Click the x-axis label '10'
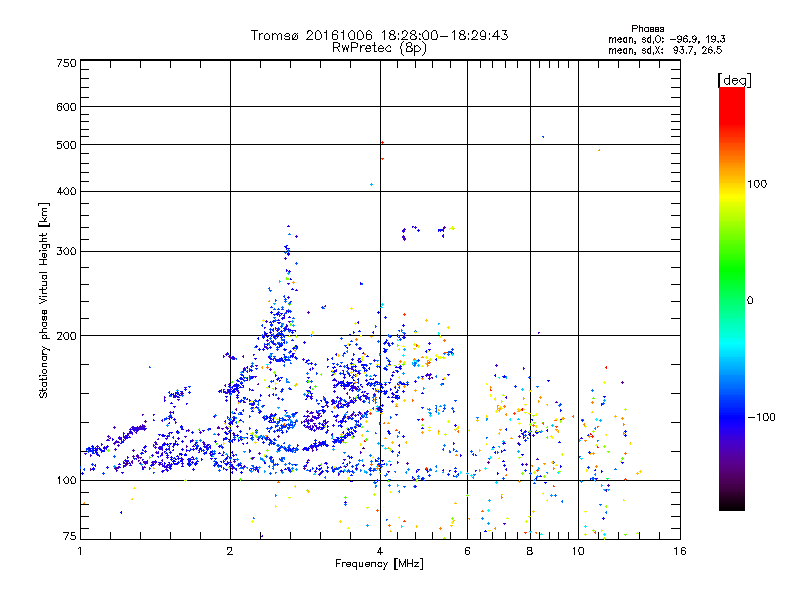Screen dimensions: 800x600 pyautogui.click(x=578, y=551)
